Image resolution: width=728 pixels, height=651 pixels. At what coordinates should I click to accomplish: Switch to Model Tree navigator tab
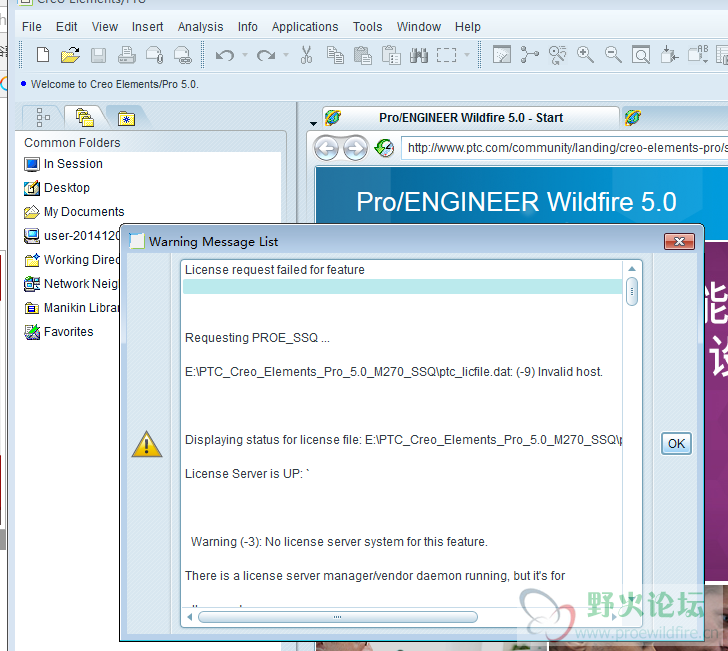[43, 117]
